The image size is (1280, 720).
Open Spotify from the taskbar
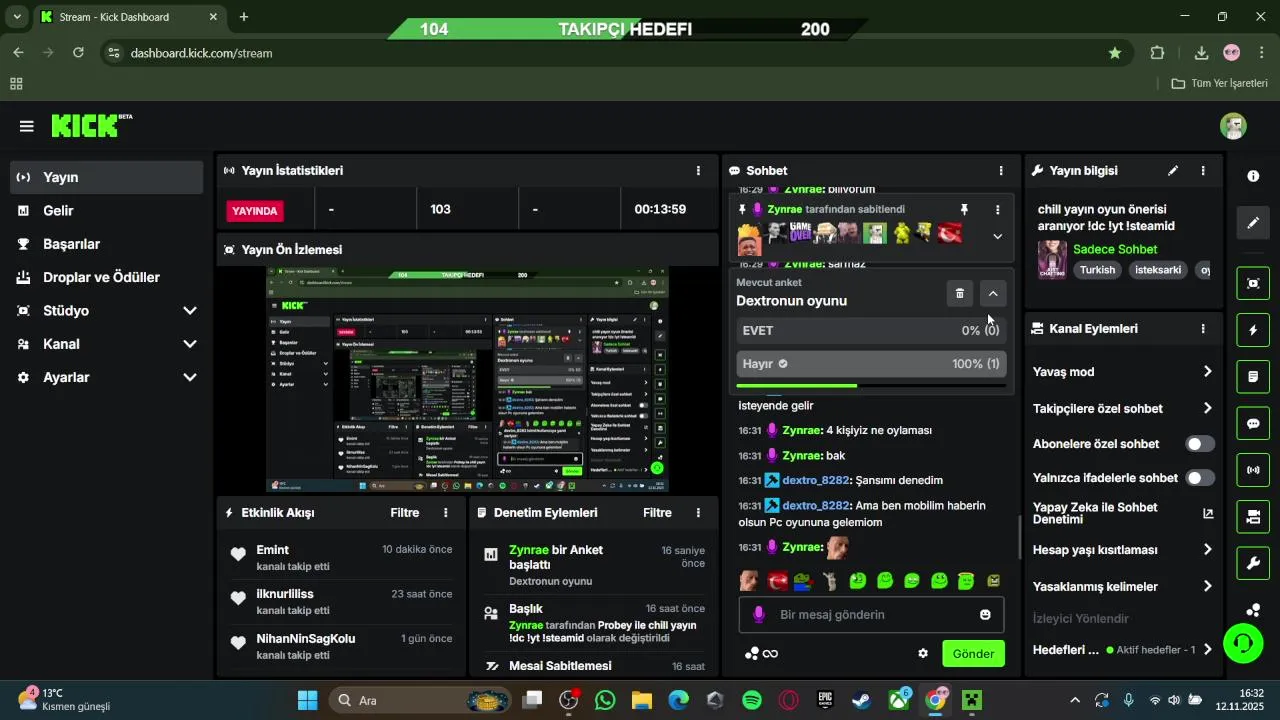(x=752, y=700)
